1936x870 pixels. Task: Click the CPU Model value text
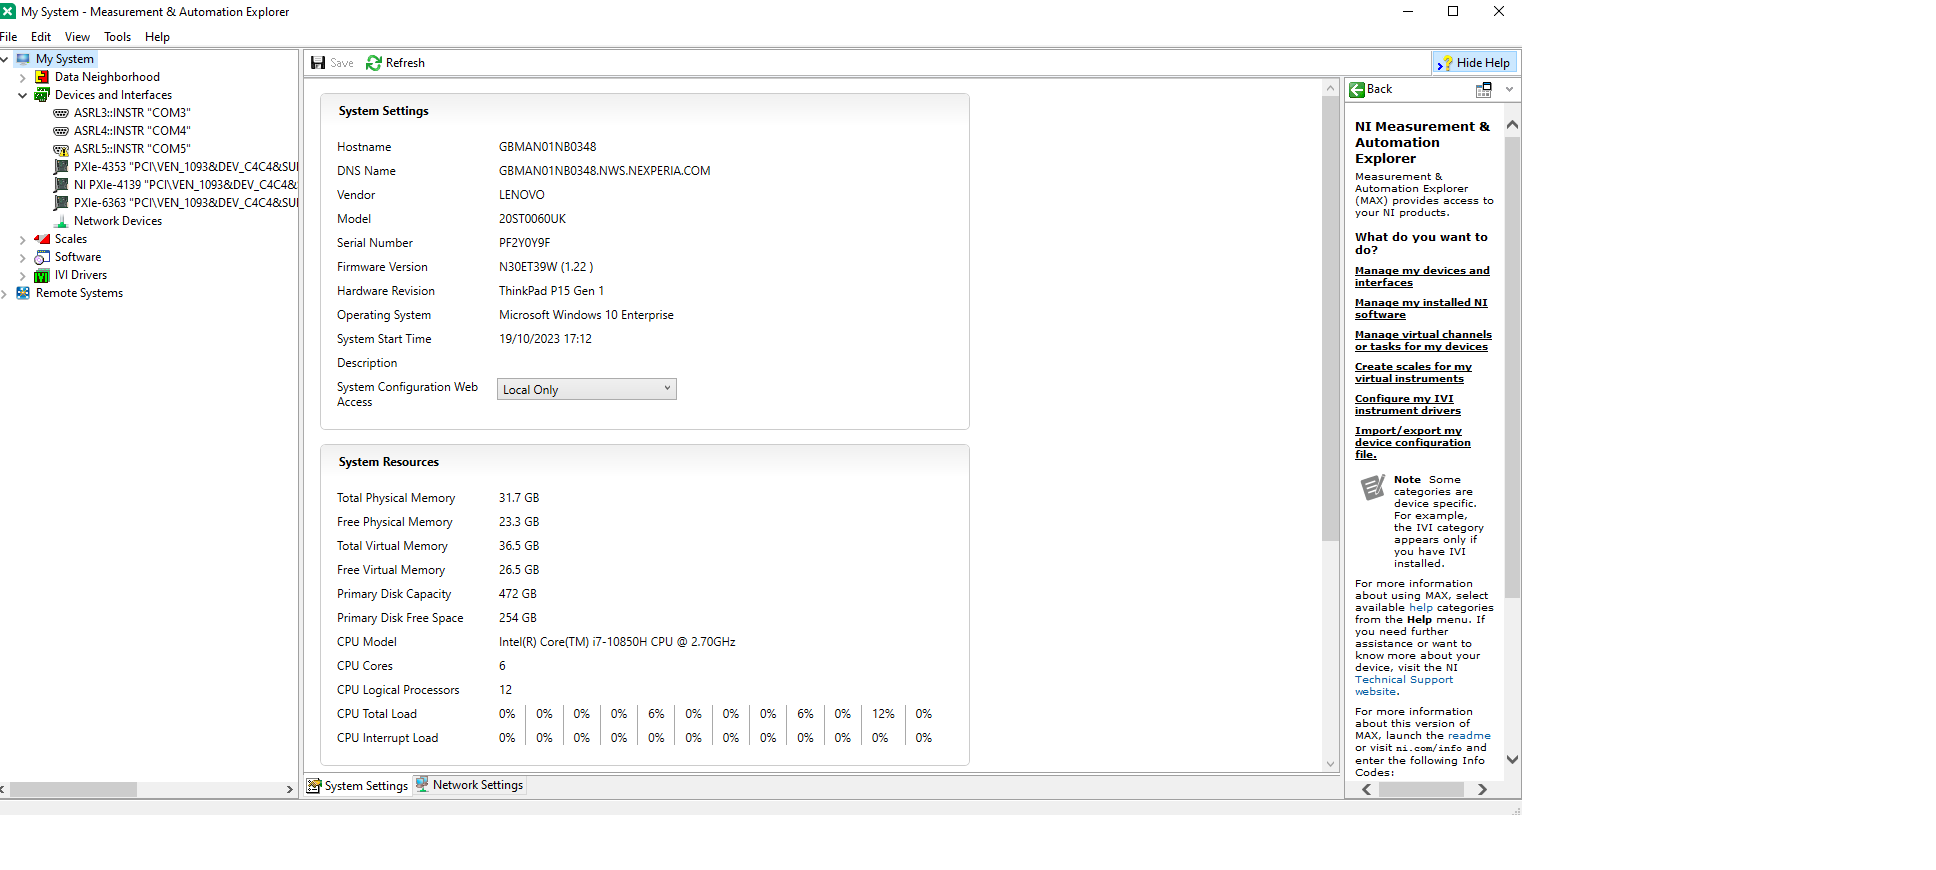(x=617, y=642)
